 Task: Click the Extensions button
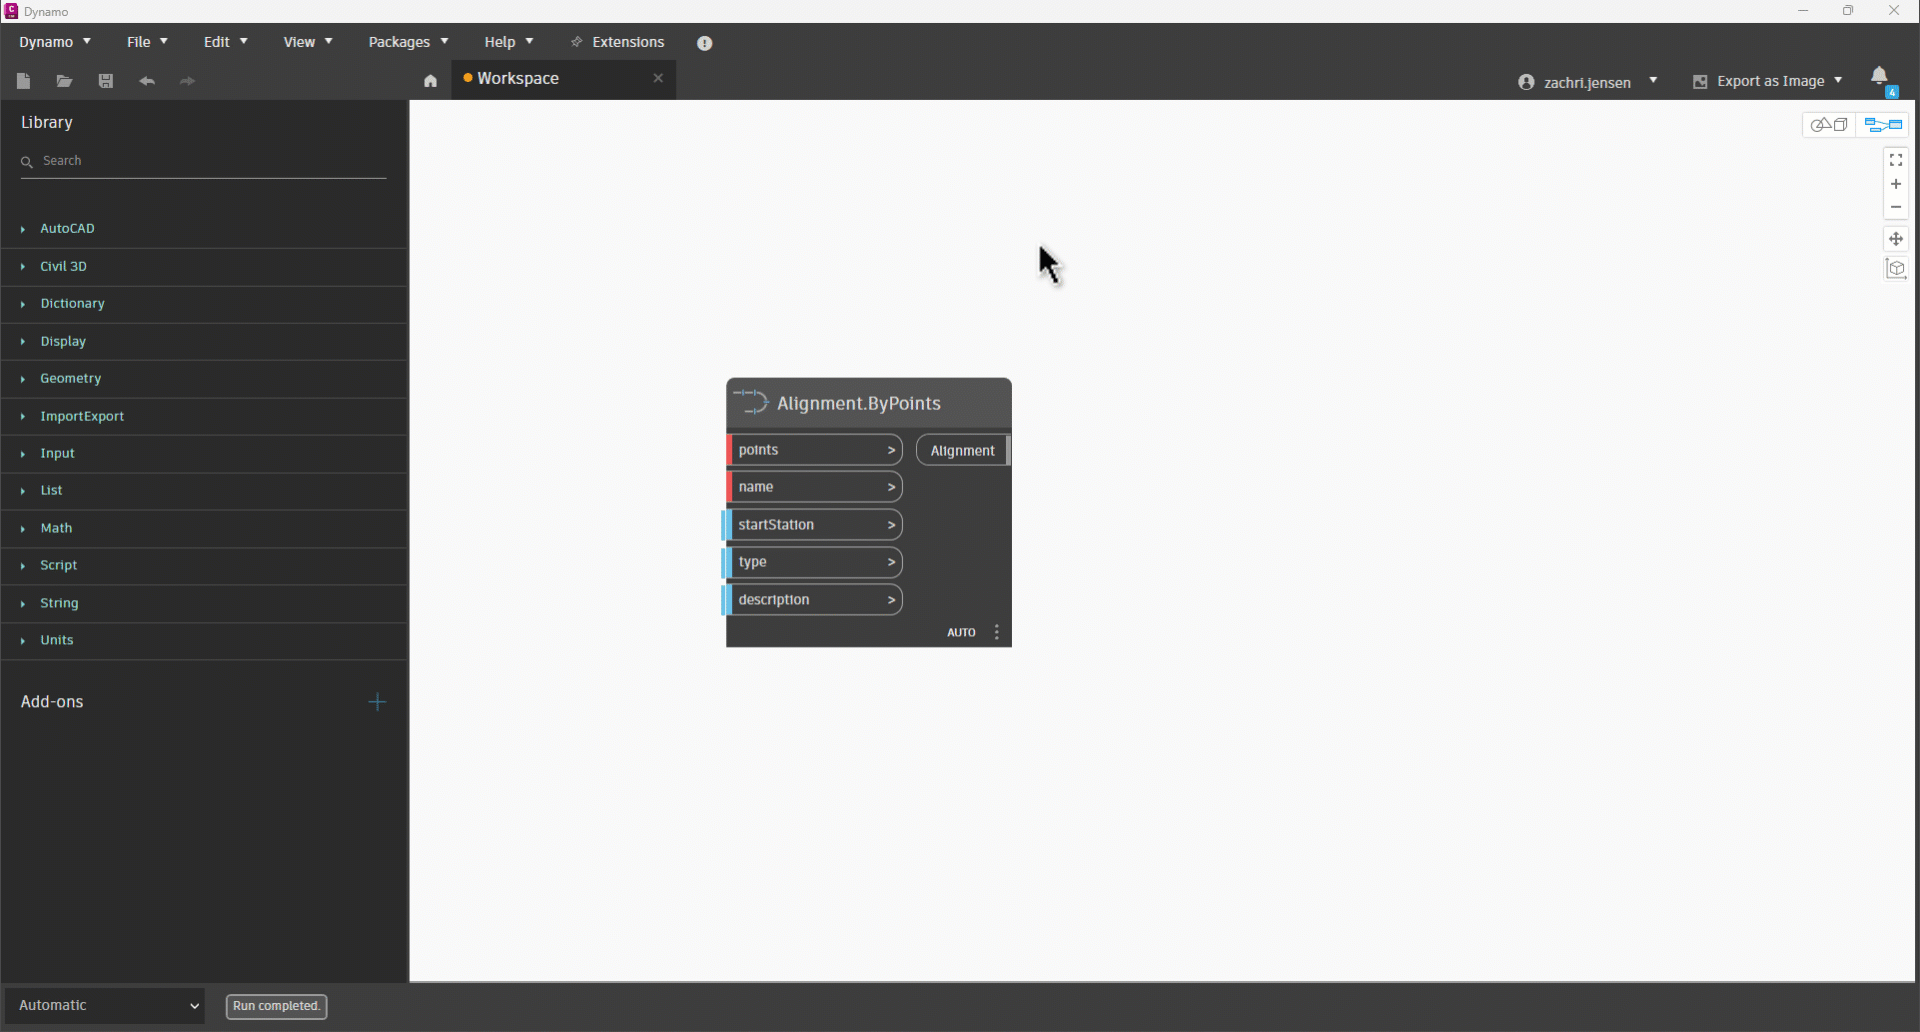click(618, 42)
